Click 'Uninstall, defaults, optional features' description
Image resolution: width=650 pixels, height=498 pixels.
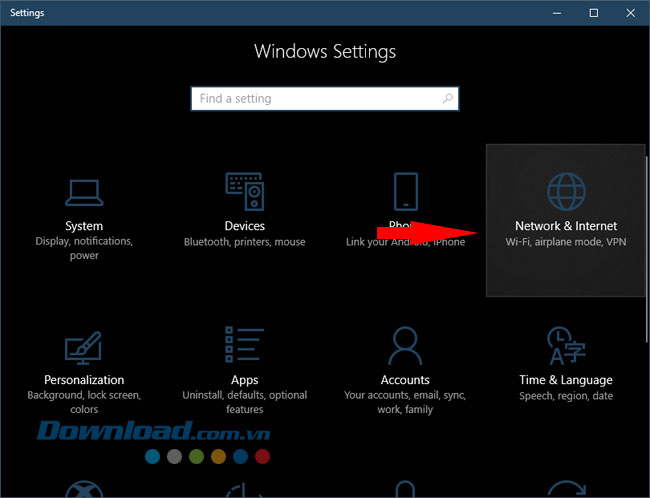click(244, 402)
